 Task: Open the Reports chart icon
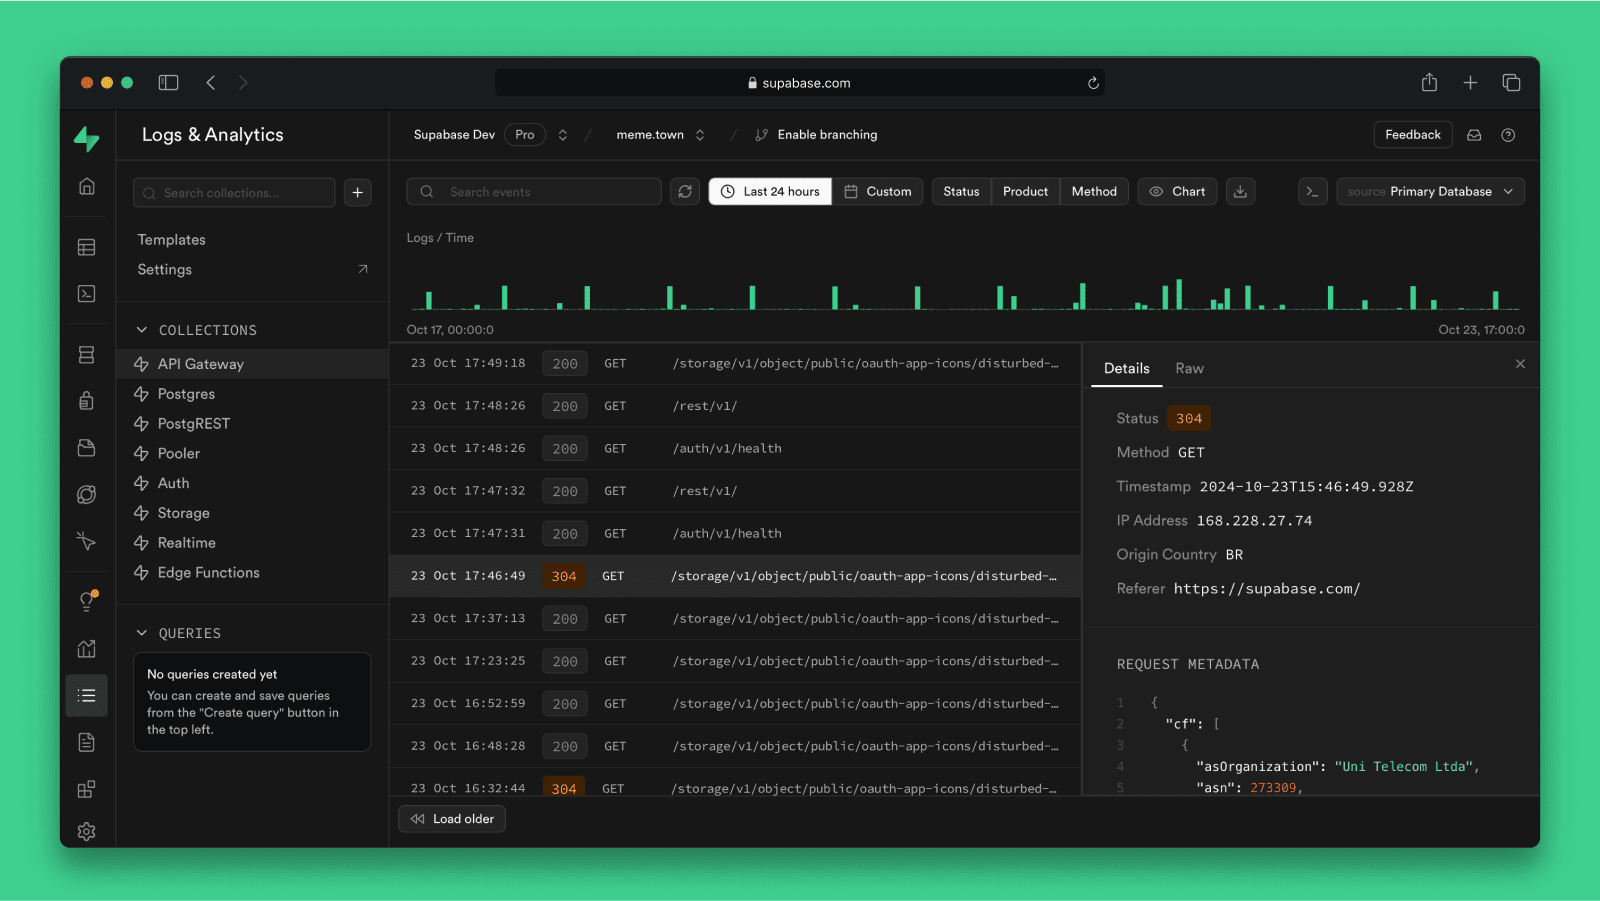(86, 648)
